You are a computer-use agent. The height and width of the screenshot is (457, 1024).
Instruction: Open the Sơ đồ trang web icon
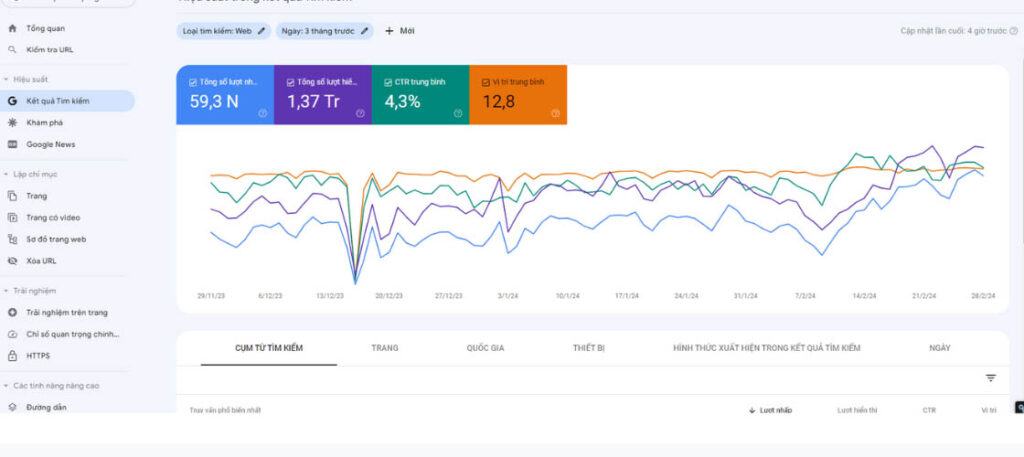coord(12,239)
